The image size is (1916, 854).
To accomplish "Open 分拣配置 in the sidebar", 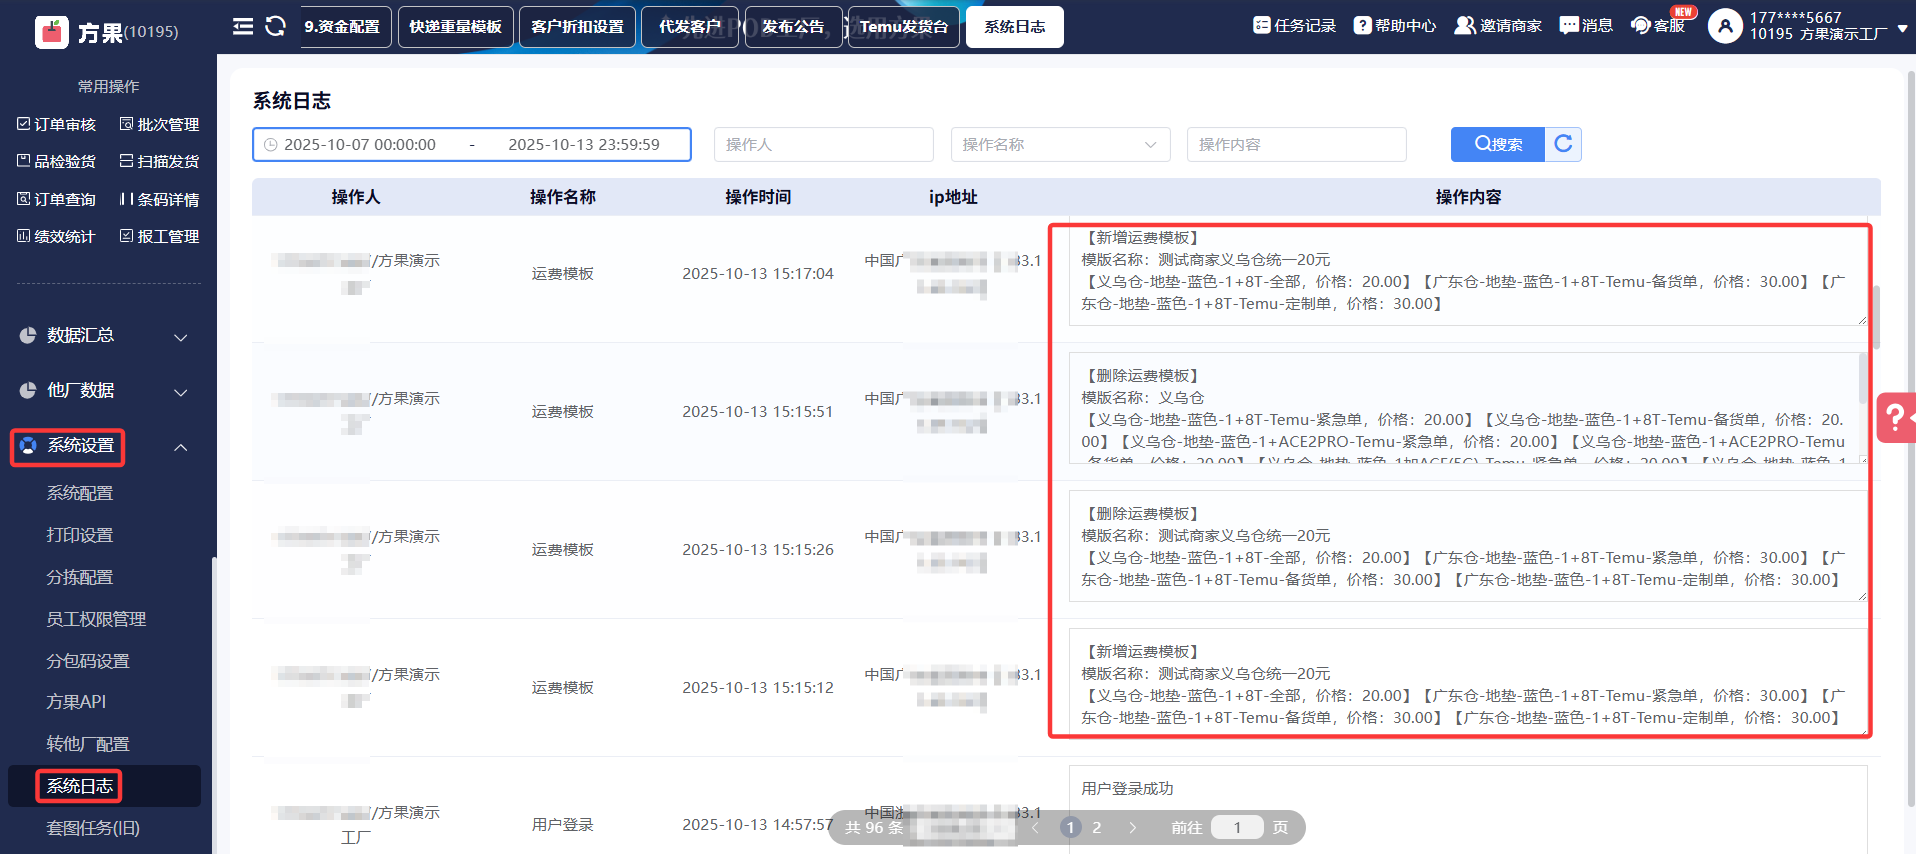I will (80, 577).
